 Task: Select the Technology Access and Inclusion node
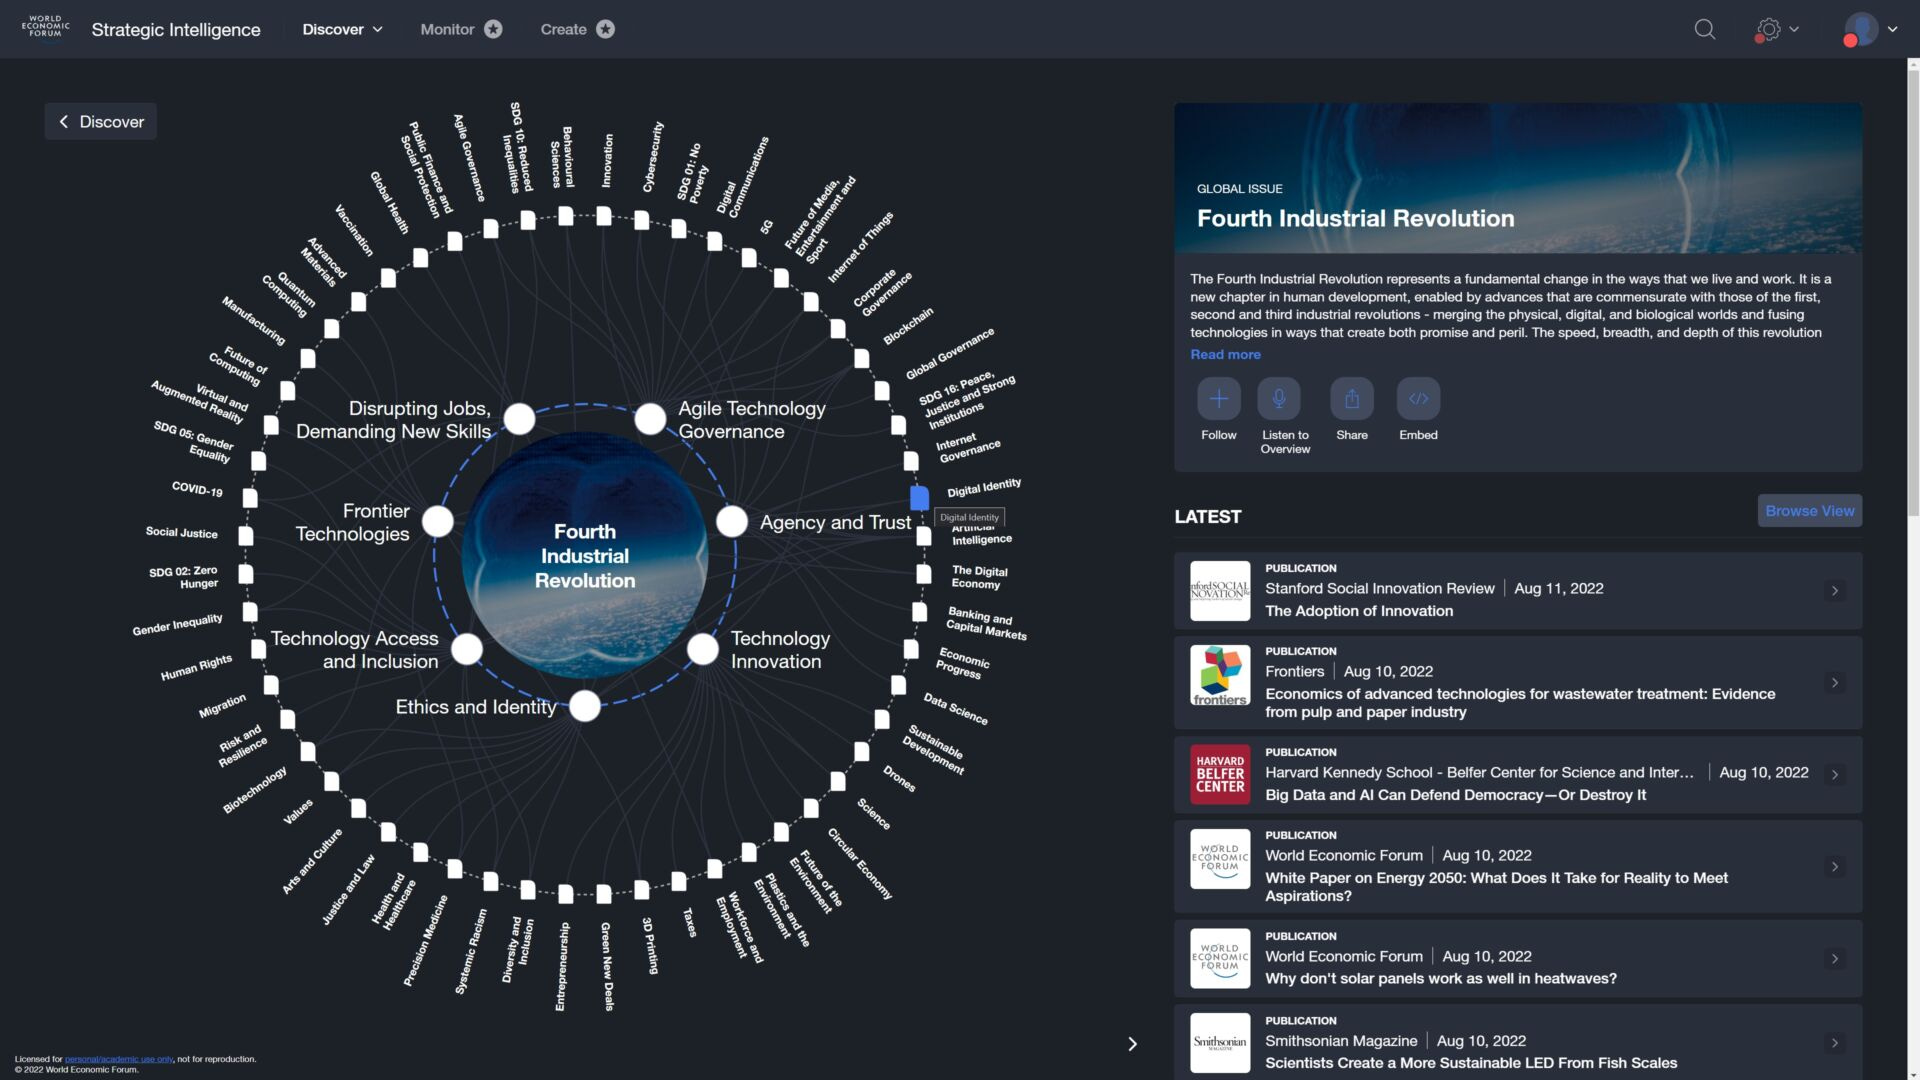[467, 649]
